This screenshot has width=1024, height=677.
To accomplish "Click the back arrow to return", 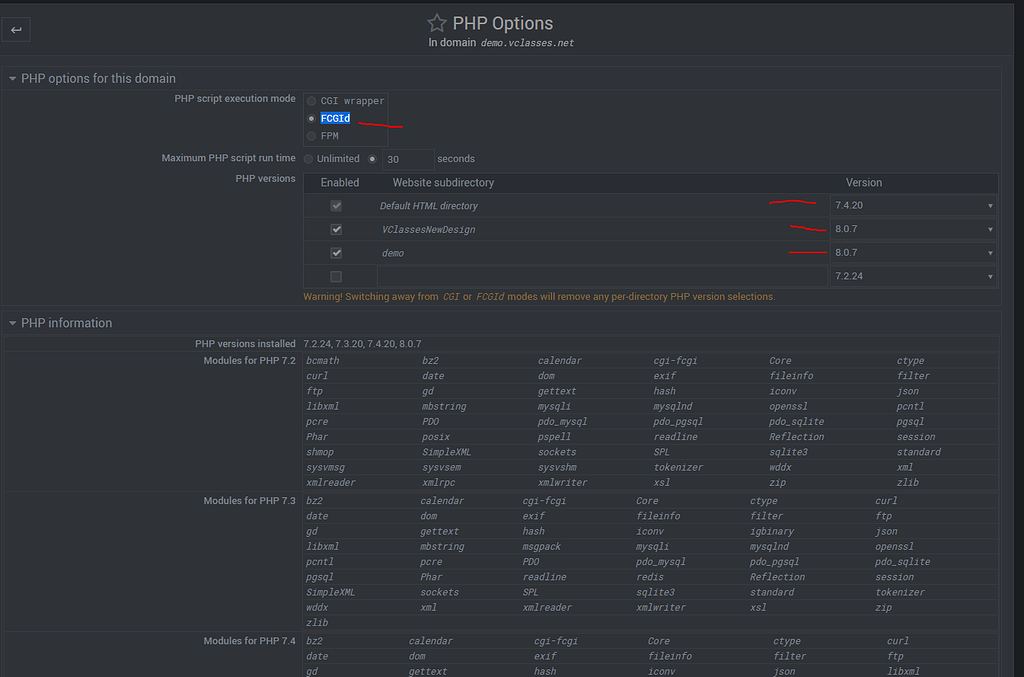I will click(16, 28).
